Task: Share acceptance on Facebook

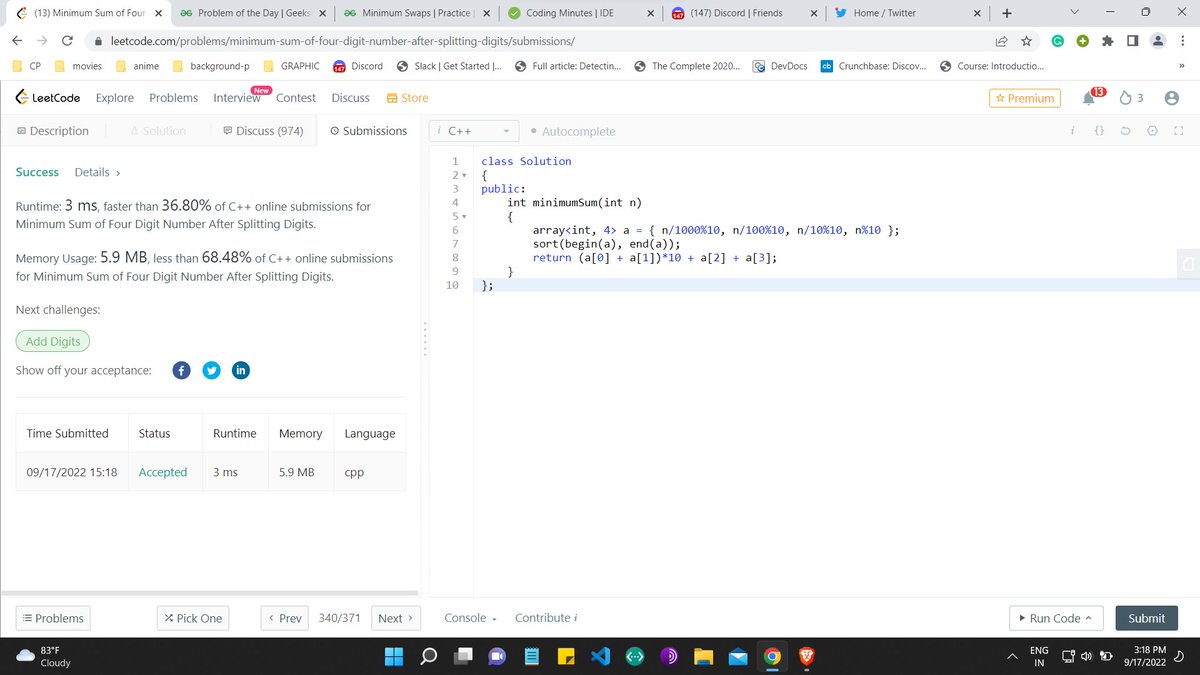Action: (182, 370)
